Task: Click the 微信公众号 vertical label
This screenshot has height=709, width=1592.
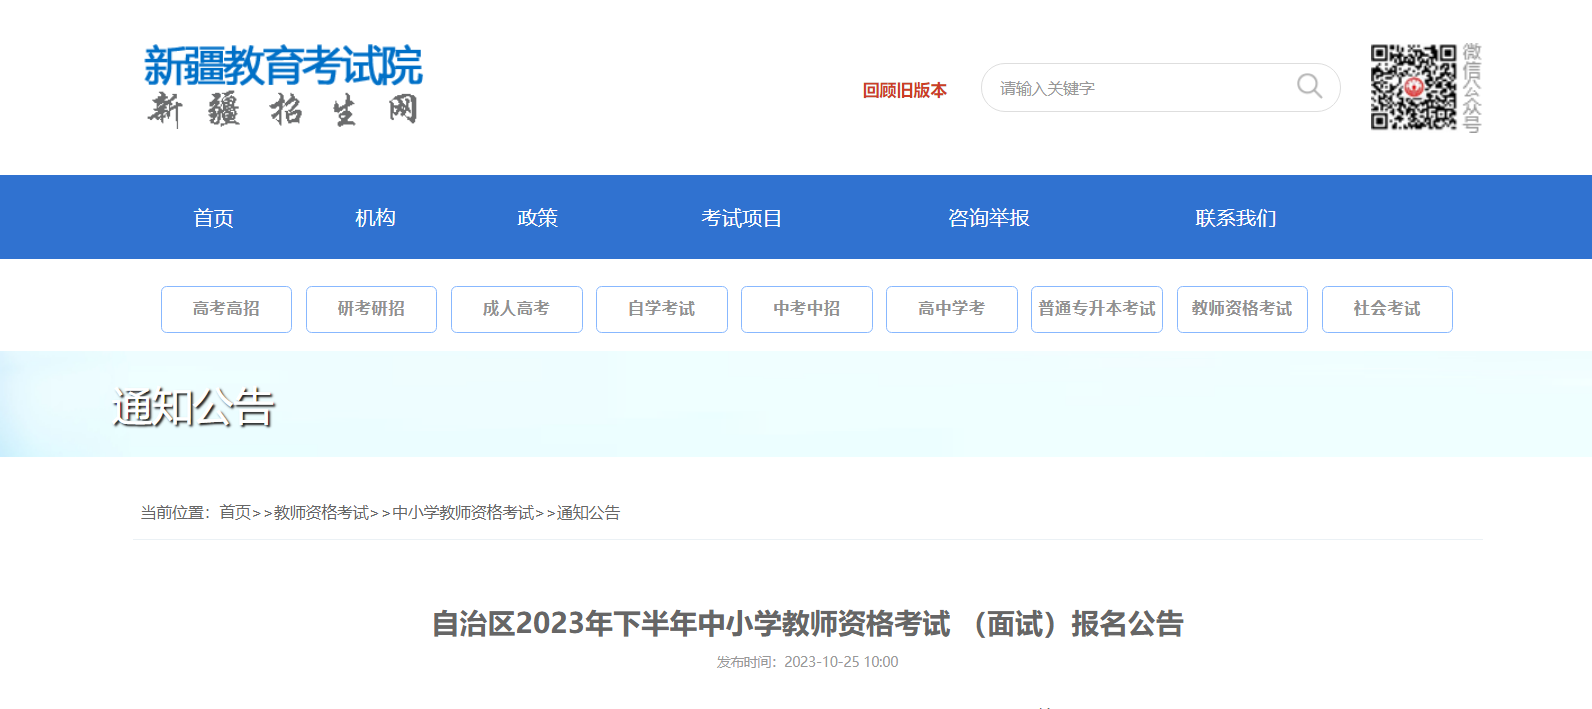Action: tap(1471, 88)
